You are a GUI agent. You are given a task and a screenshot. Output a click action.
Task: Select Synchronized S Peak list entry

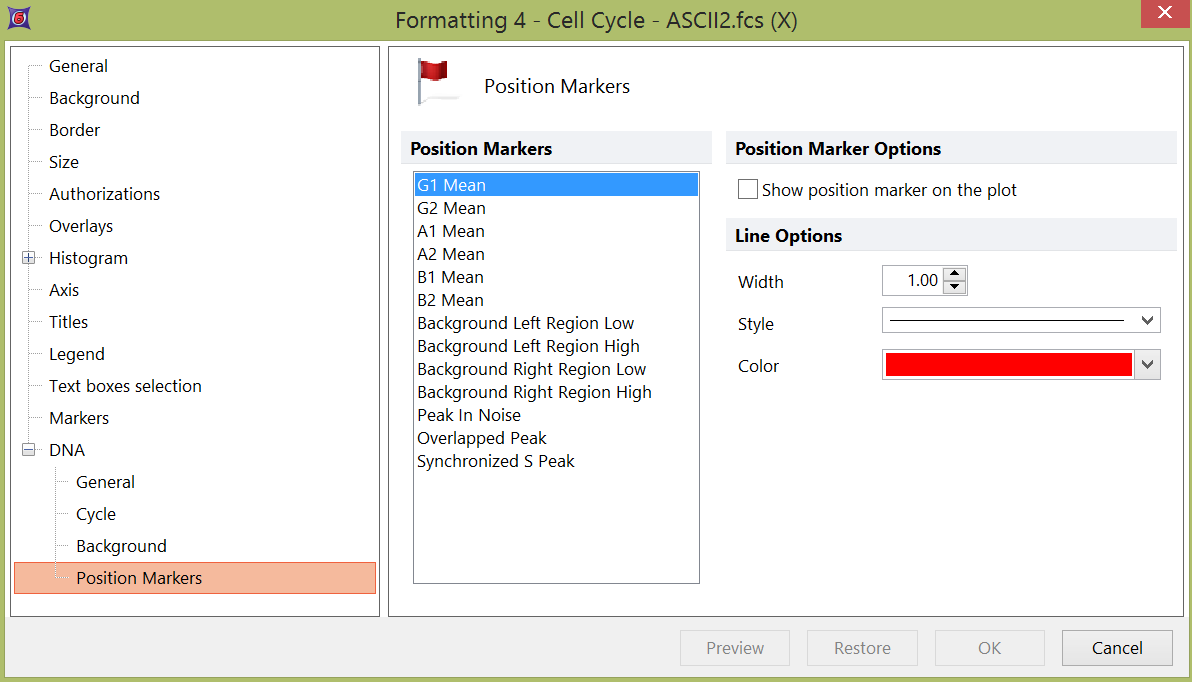(x=496, y=461)
